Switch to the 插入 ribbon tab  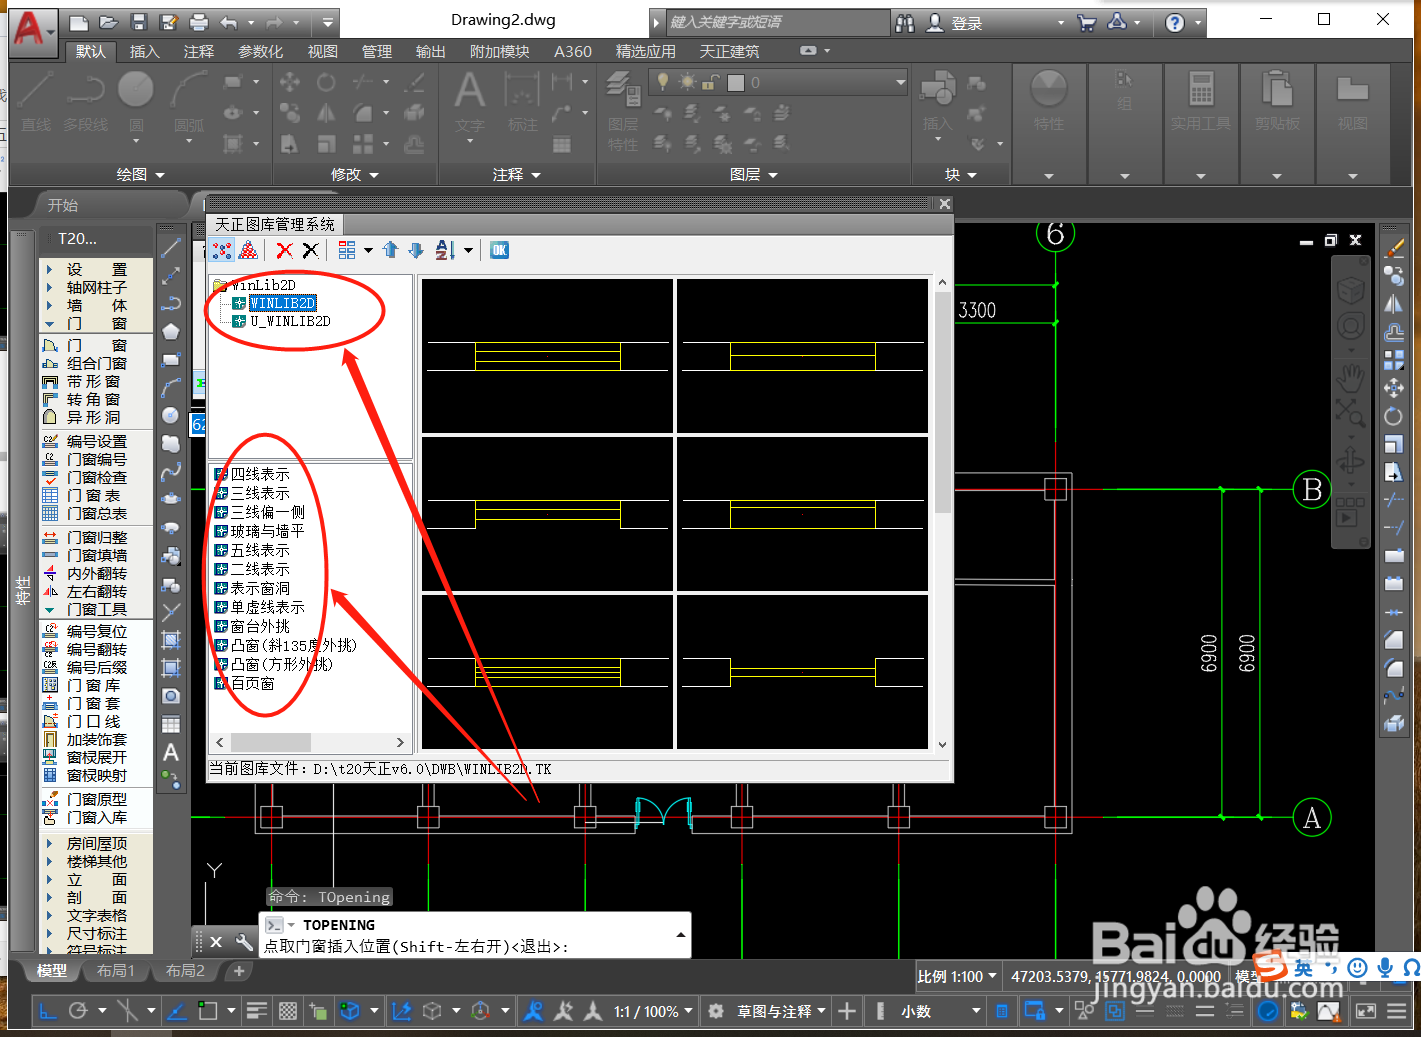[144, 51]
